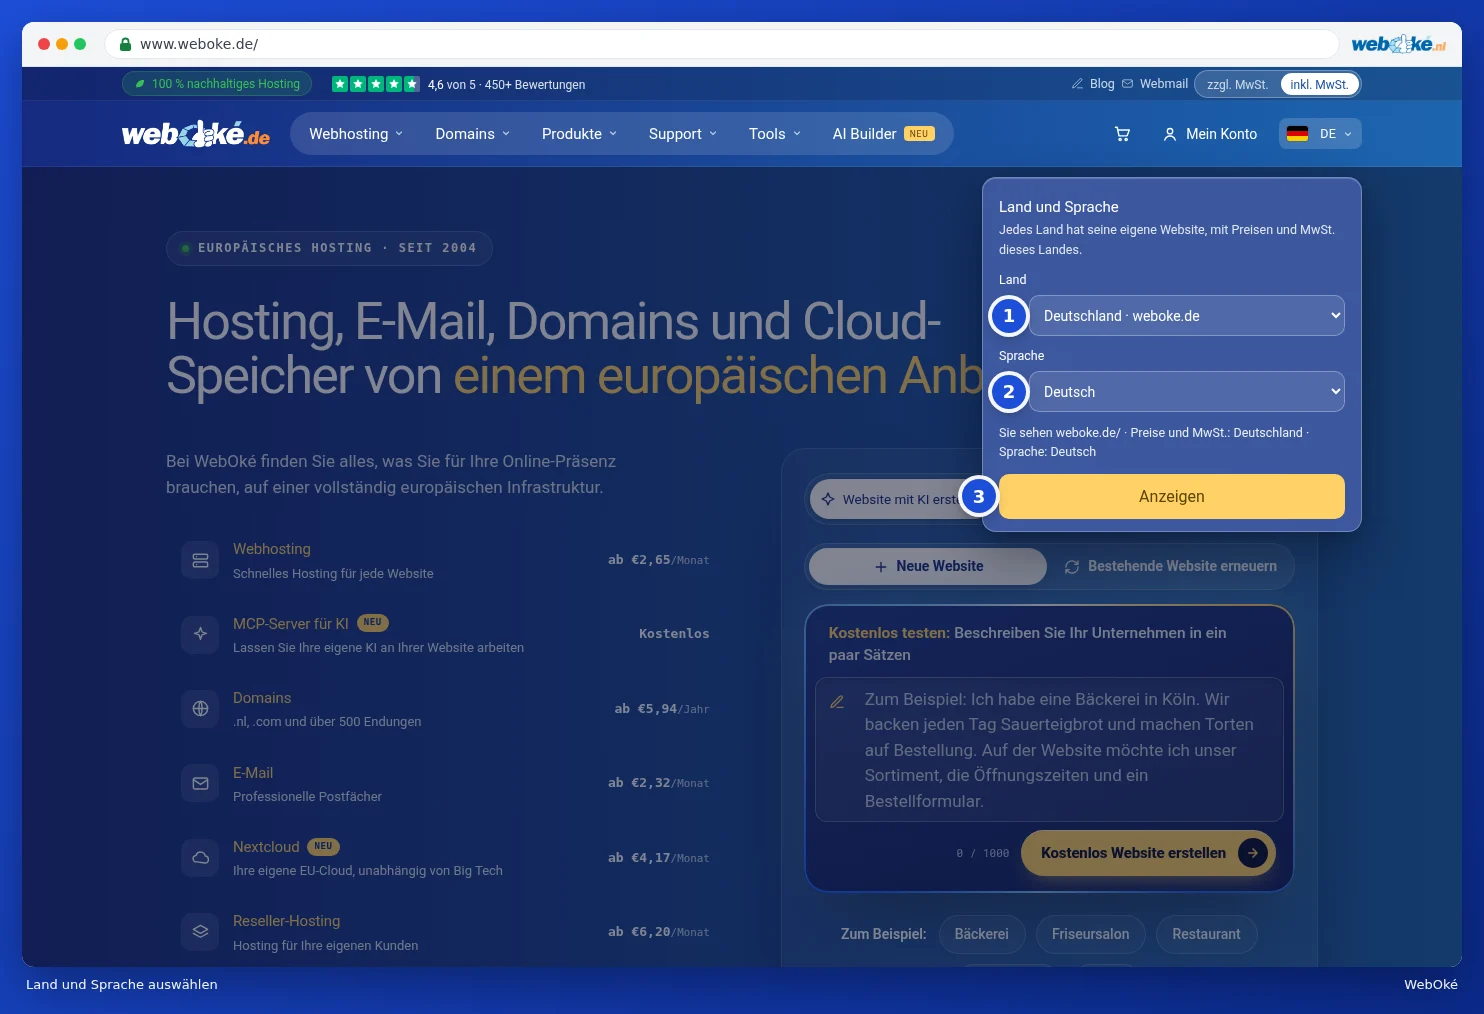Viewport: 1484px width, 1014px height.
Task: Click the 100 % nachhaltiges Hosting badge
Action: tap(217, 84)
